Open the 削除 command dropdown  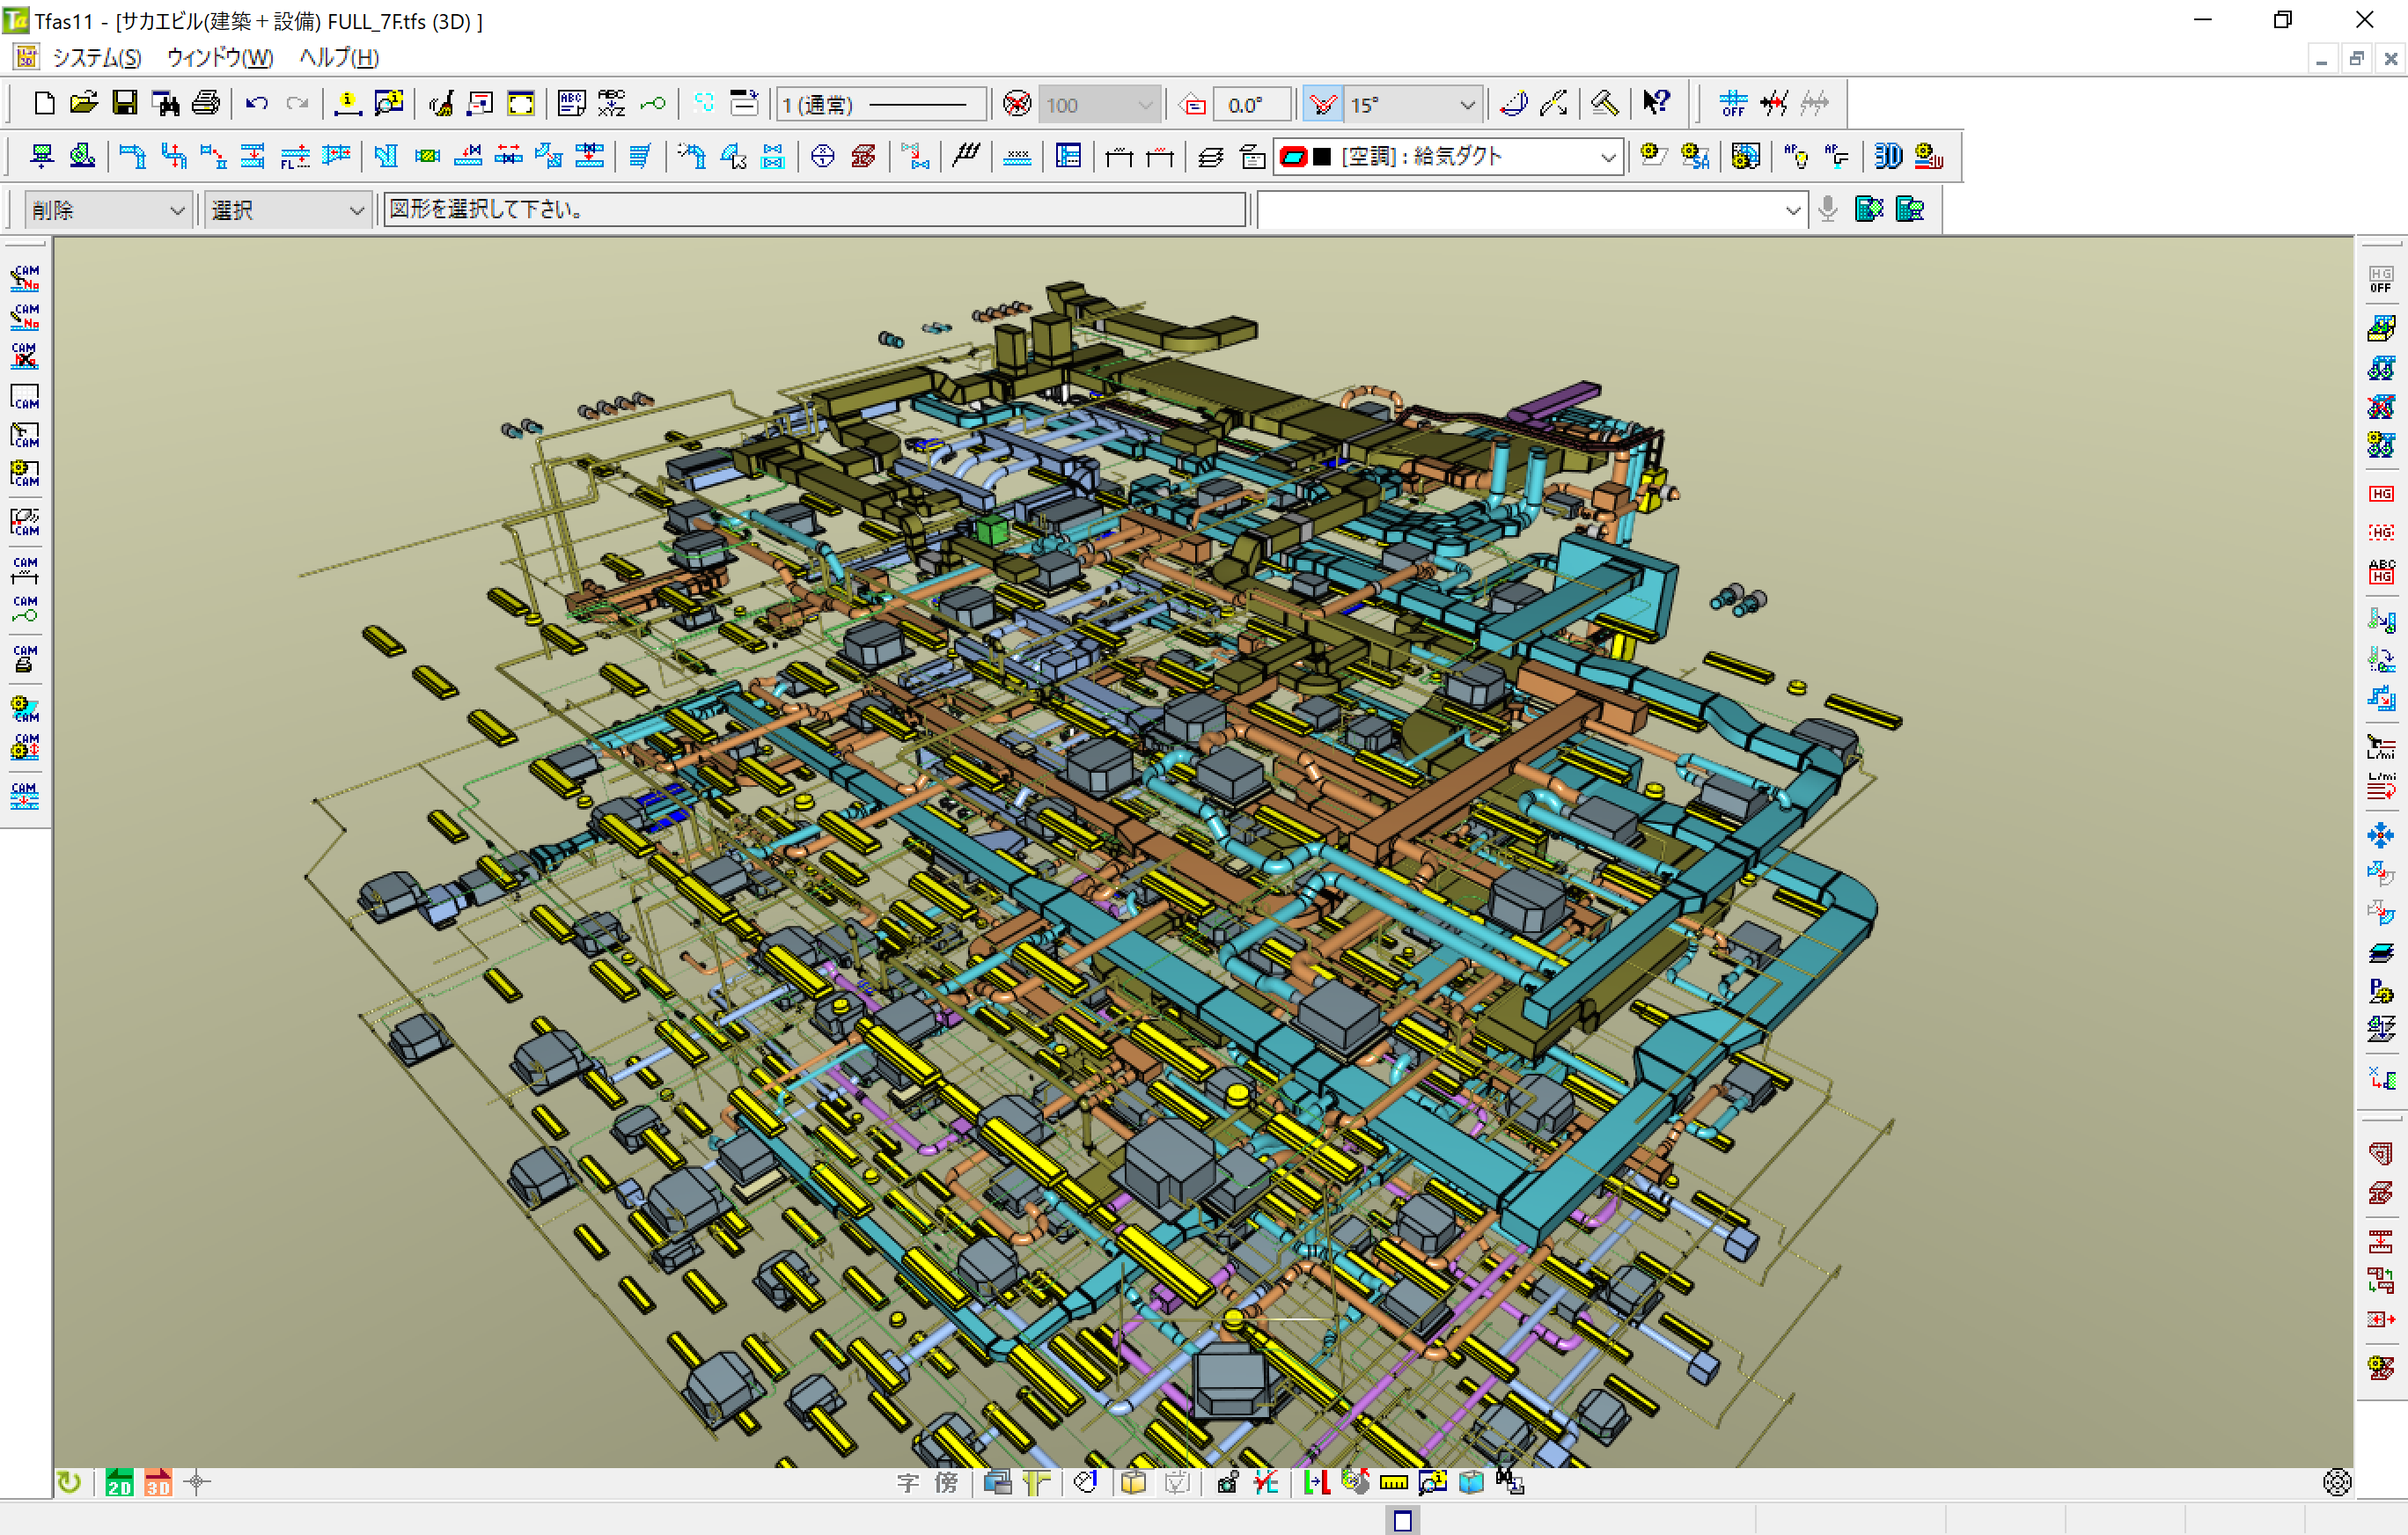point(177,210)
